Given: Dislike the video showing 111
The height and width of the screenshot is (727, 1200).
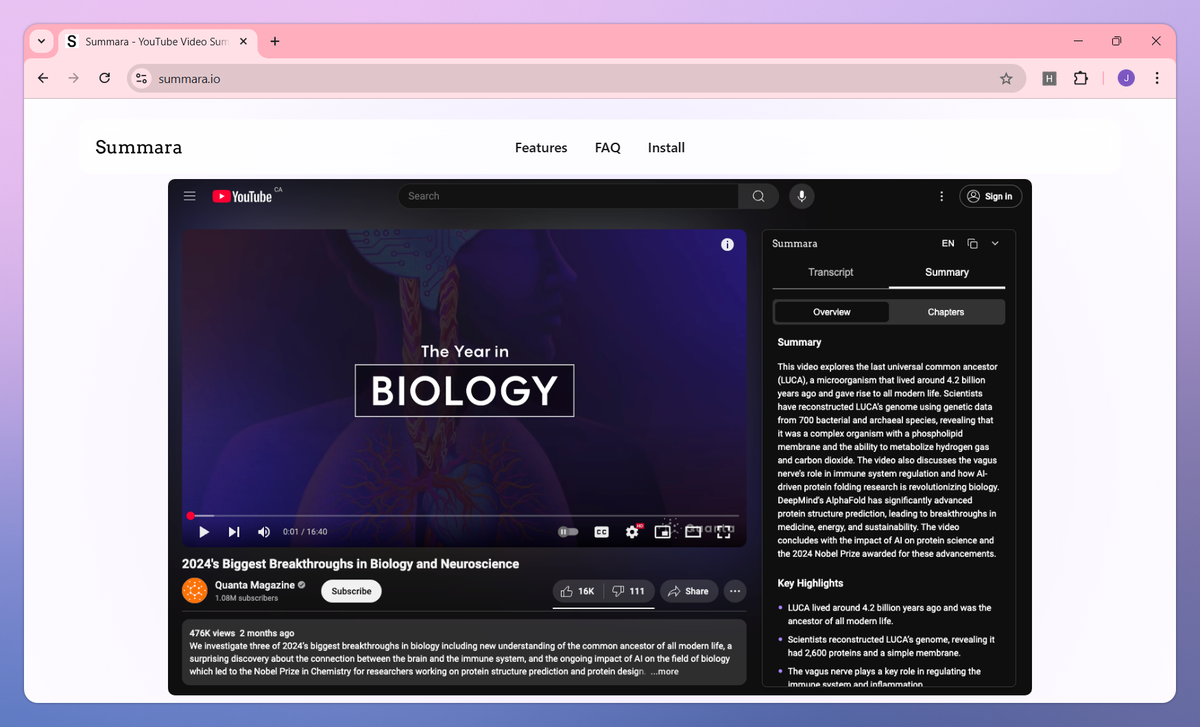Looking at the screenshot, I should click(629, 591).
